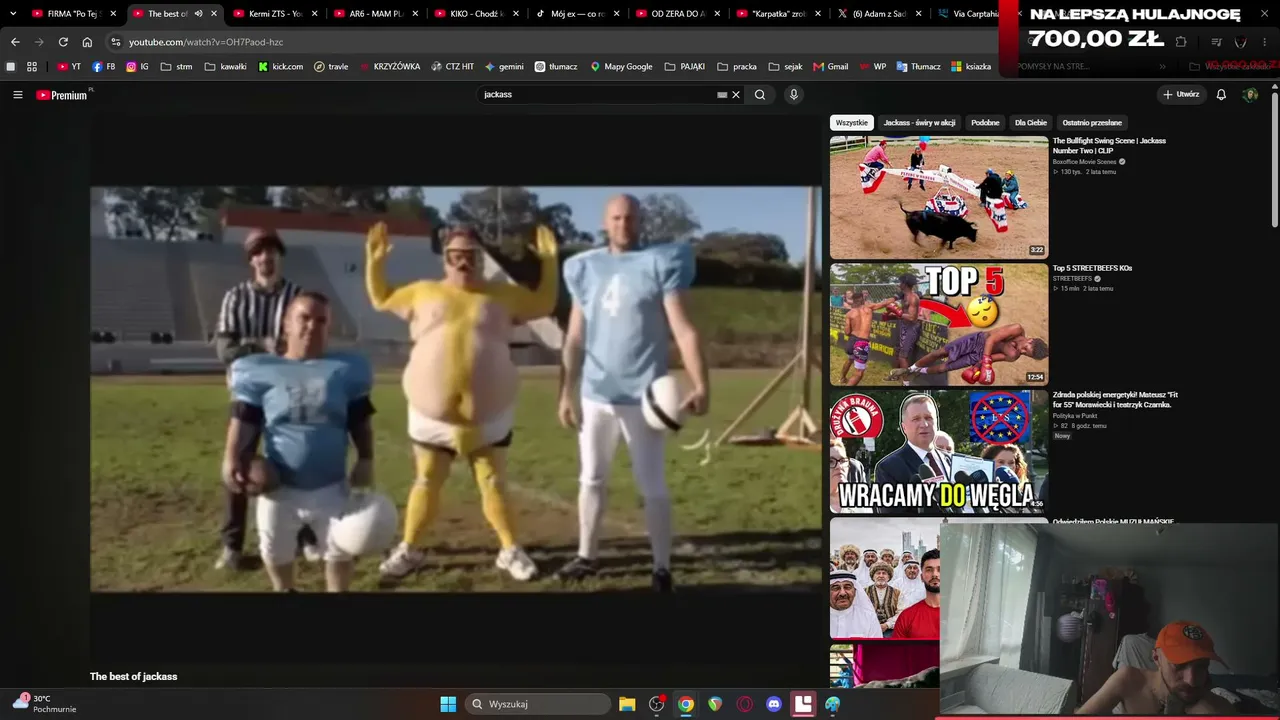Expand the tab search dropdown arrow
The height and width of the screenshot is (720, 1280).
[x=13, y=14]
